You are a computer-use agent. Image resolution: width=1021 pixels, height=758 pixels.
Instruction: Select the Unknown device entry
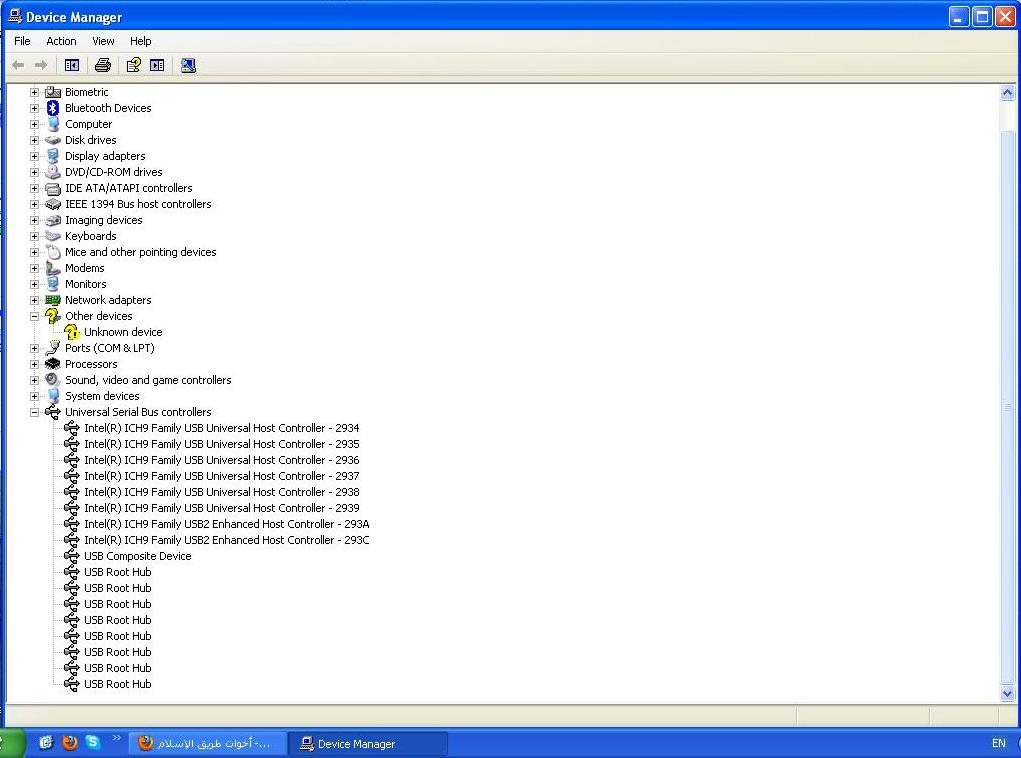[x=123, y=332]
